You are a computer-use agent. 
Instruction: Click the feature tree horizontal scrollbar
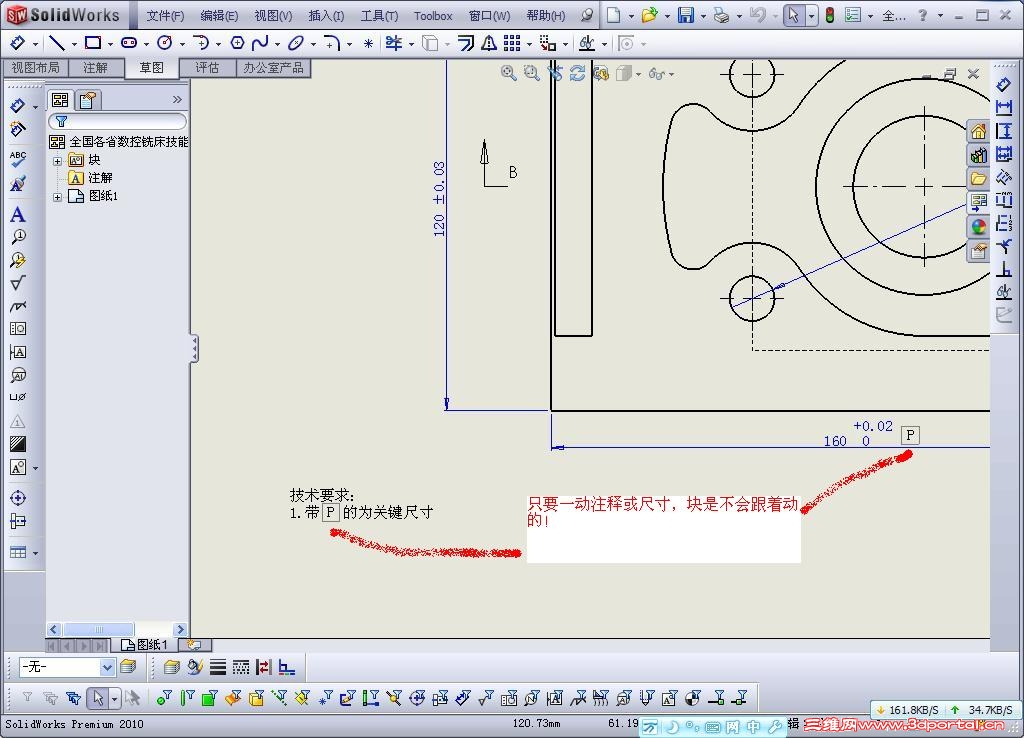click(116, 630)
